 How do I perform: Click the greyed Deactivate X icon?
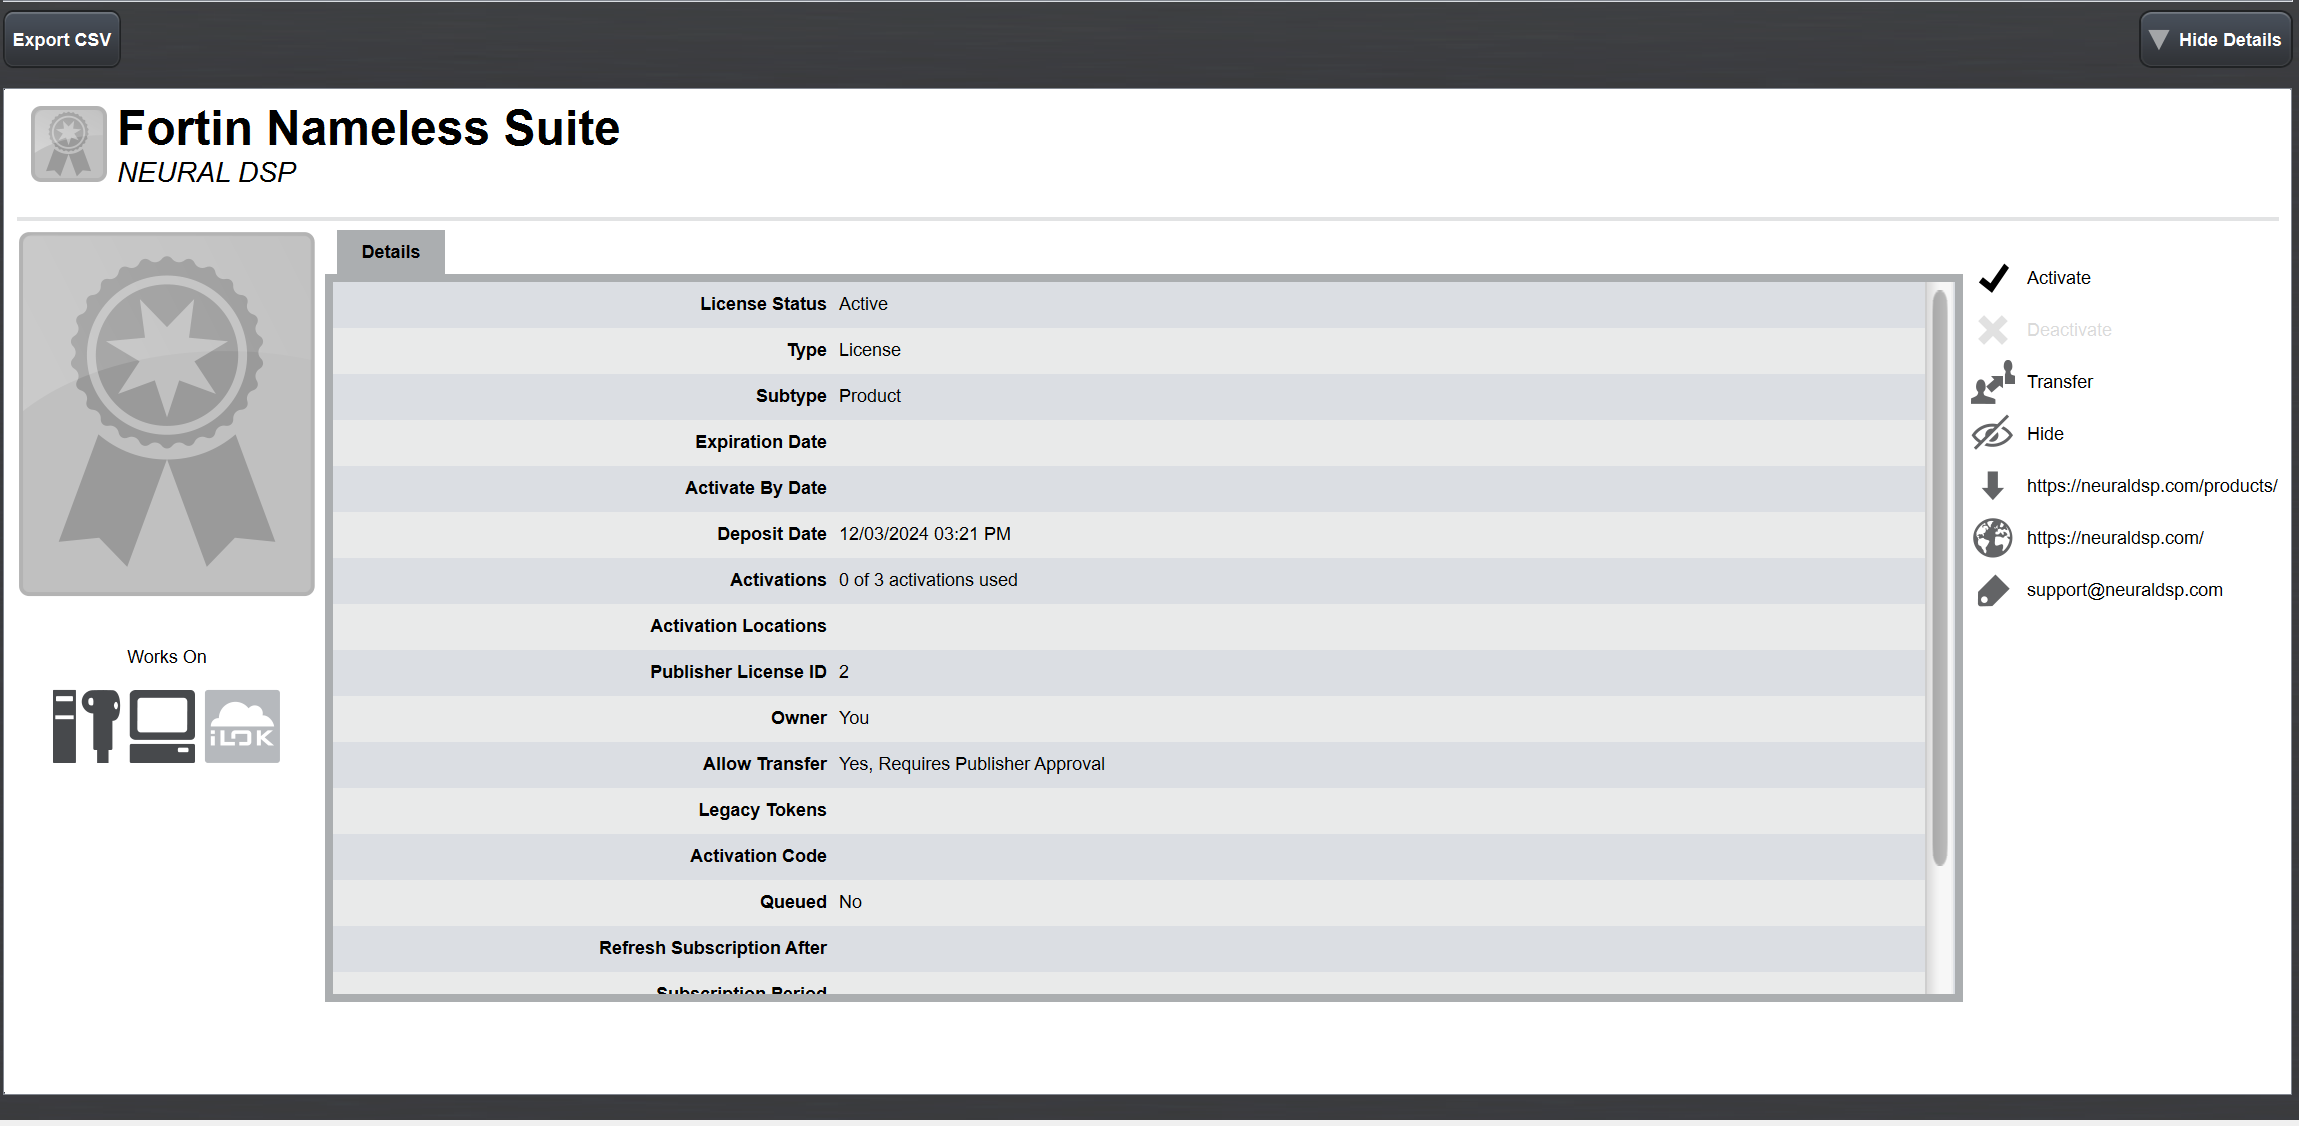1993,330
